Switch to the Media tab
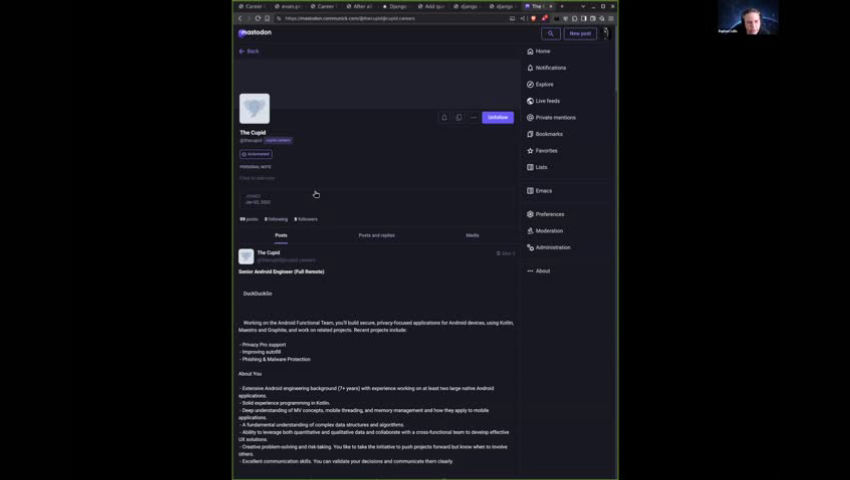The height and width of the screenshot is (480, 850). (472, 235)
